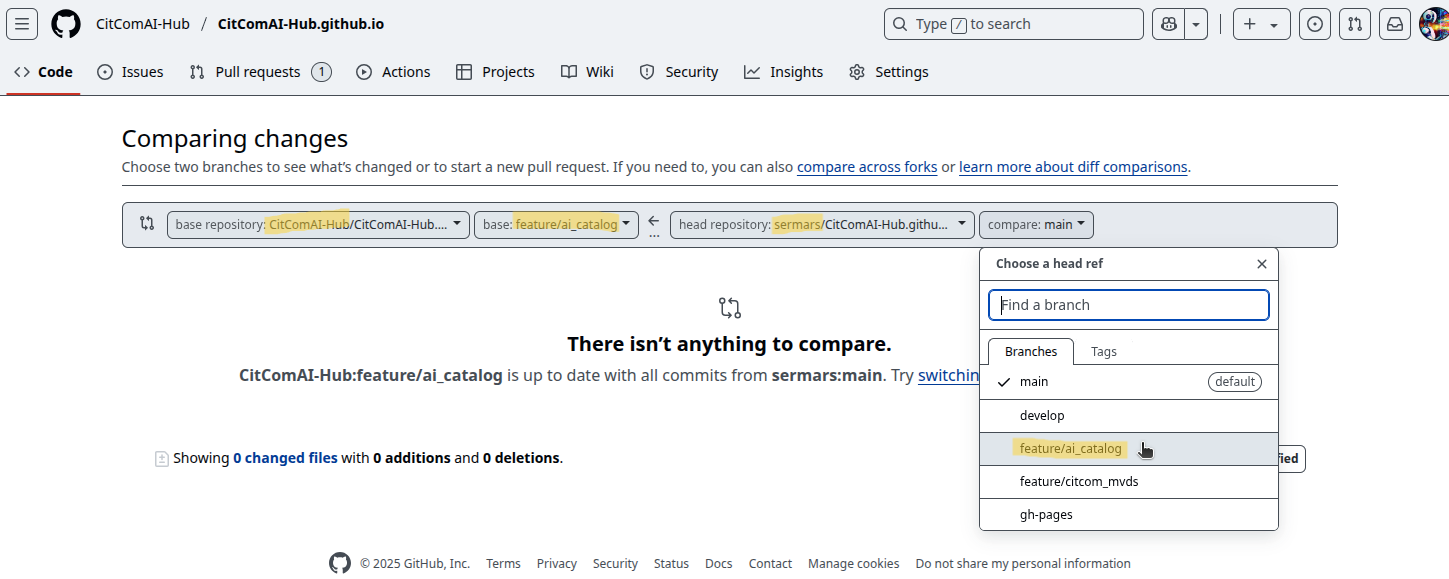Switch to the Insights tab
Image resolution: width=1449 pixels, height=579 pixels.
(784, 72)
